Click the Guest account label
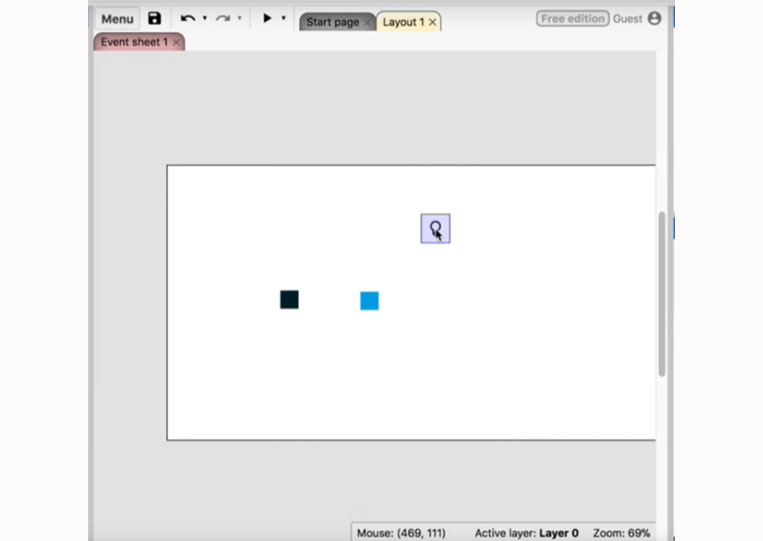 [x=627, y=18]
